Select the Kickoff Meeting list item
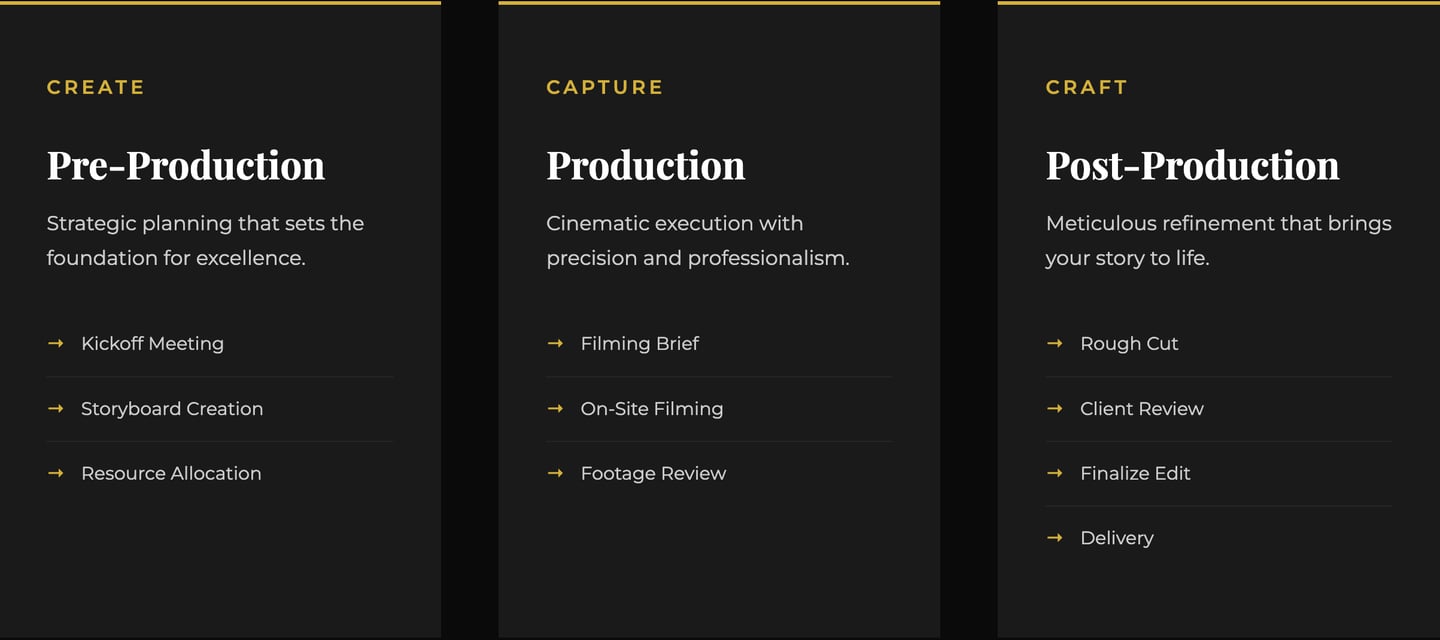 pyautogui.click(x=152, y=343)
